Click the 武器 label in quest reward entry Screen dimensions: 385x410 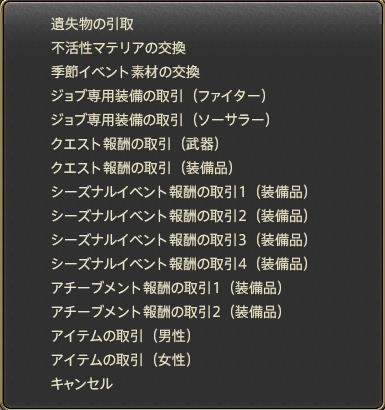(x=200, y=144)
